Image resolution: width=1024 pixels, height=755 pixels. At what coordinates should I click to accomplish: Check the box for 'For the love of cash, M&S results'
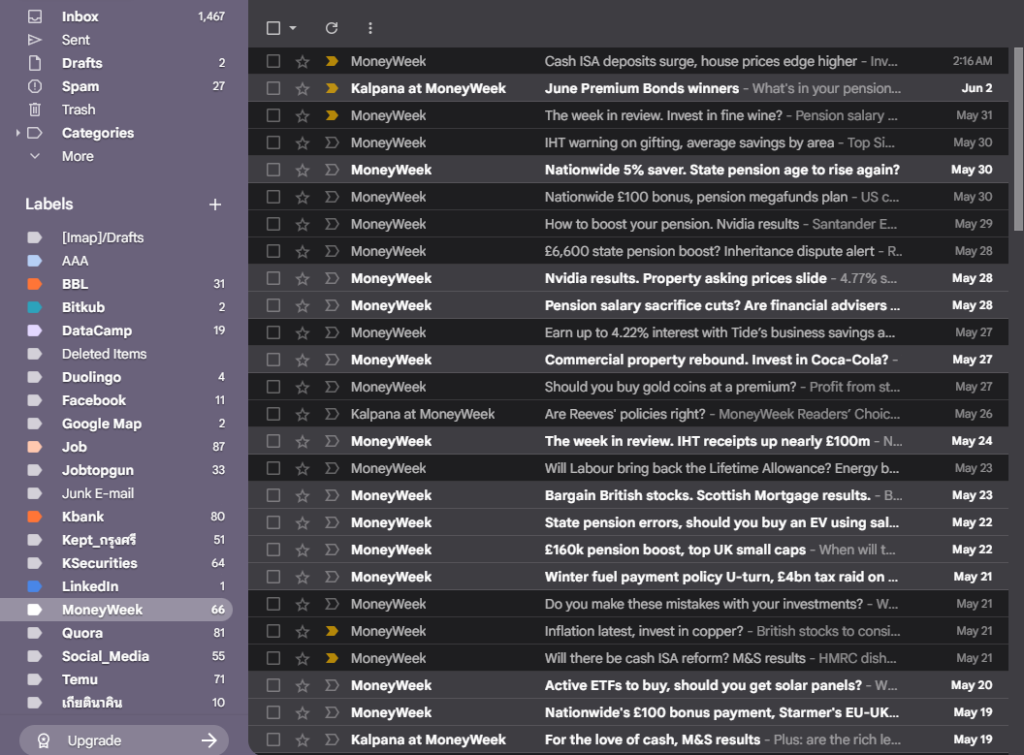point(274,740)
